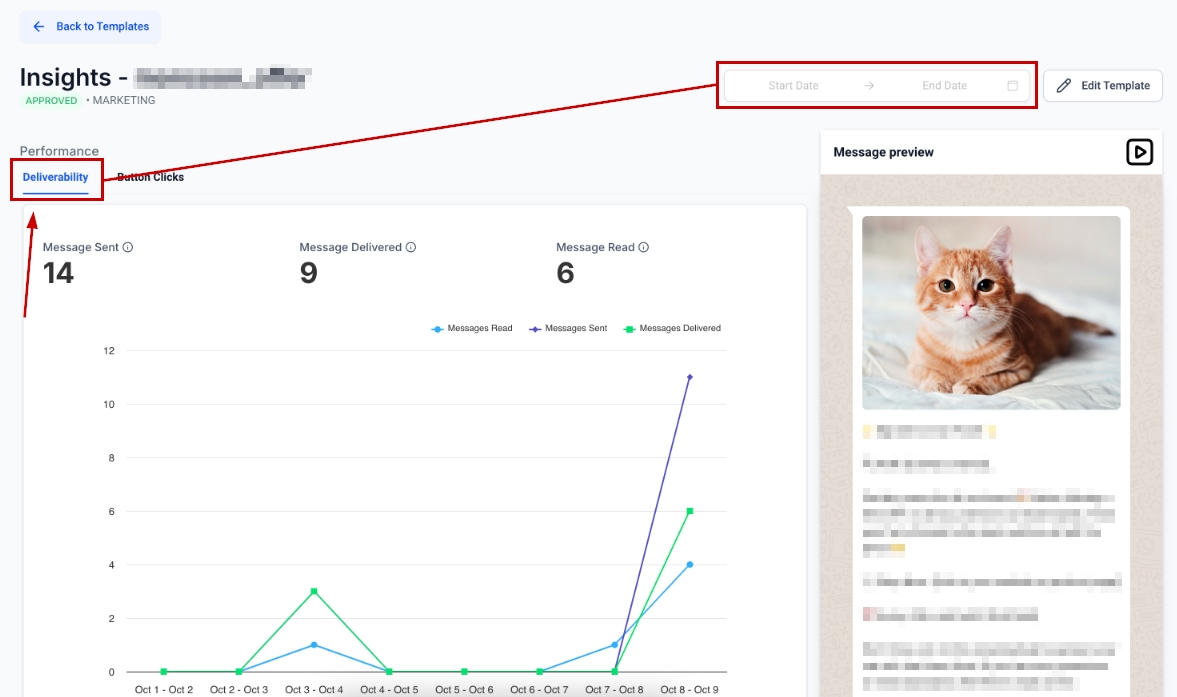Toggle the Messages Read legend series
The width and height of the screenshot is (1177, 697).
(472, 328)
